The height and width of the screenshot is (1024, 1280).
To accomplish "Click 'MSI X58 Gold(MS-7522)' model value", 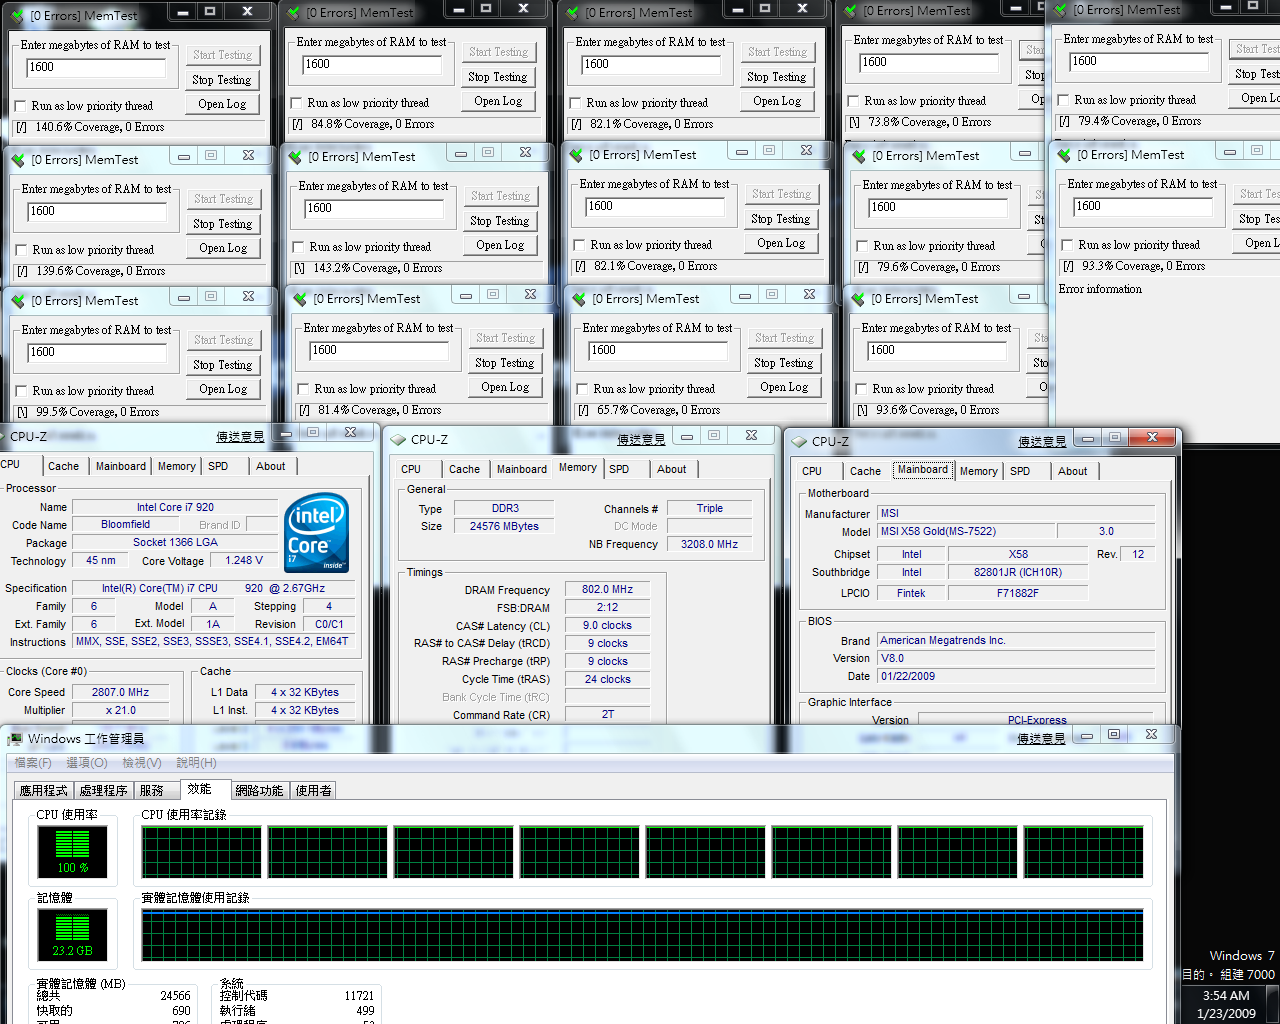I will tap(965, 532).
